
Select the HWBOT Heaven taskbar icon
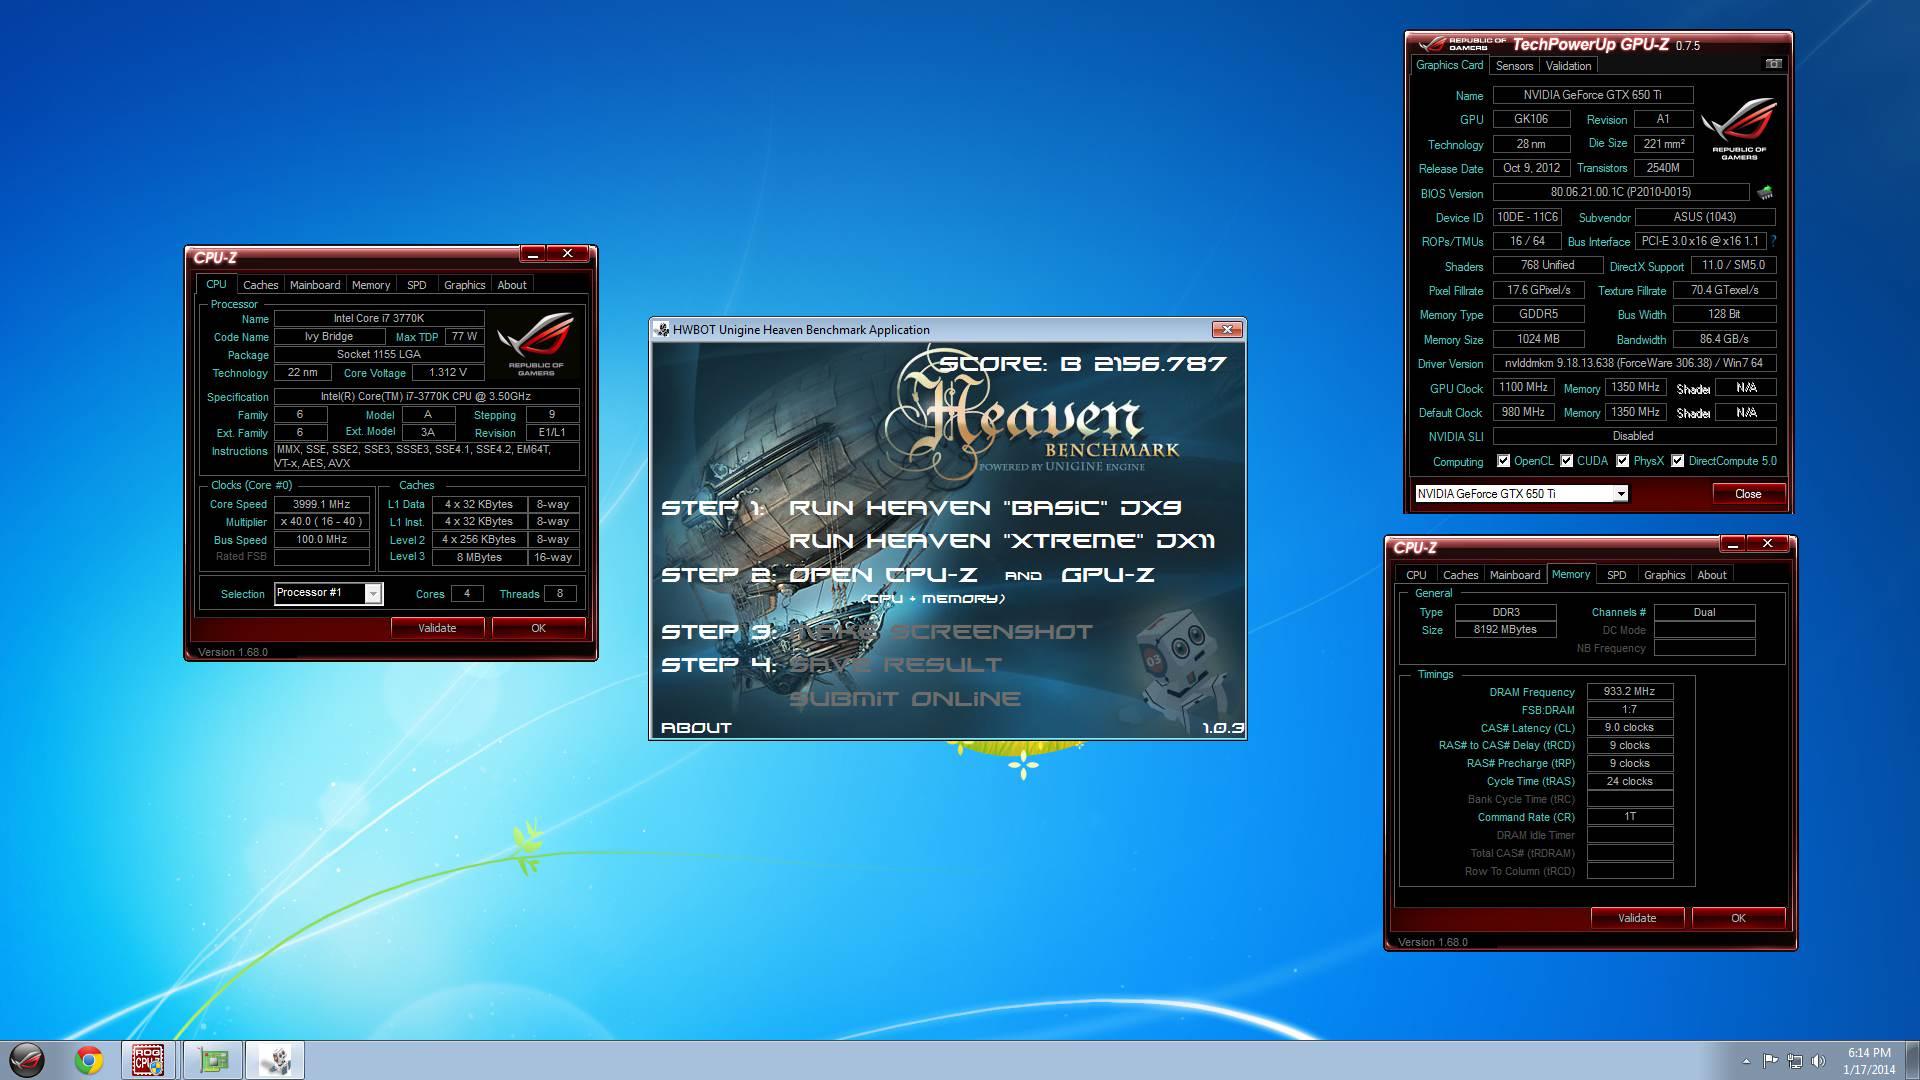coord(275,1060)
